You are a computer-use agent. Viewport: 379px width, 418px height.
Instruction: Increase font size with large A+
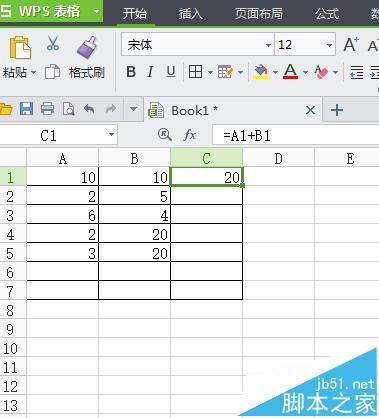[x=351, y=45]
